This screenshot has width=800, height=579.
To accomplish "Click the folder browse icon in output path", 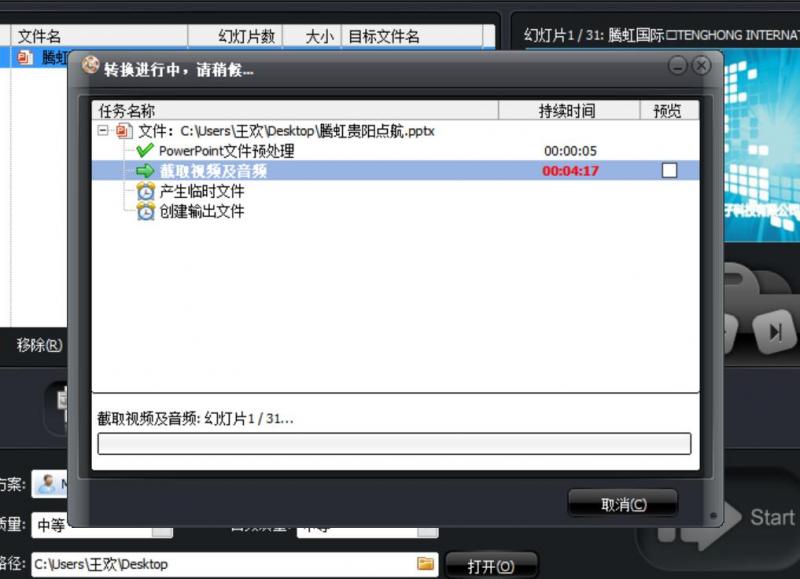I will [x=426, y=564].
